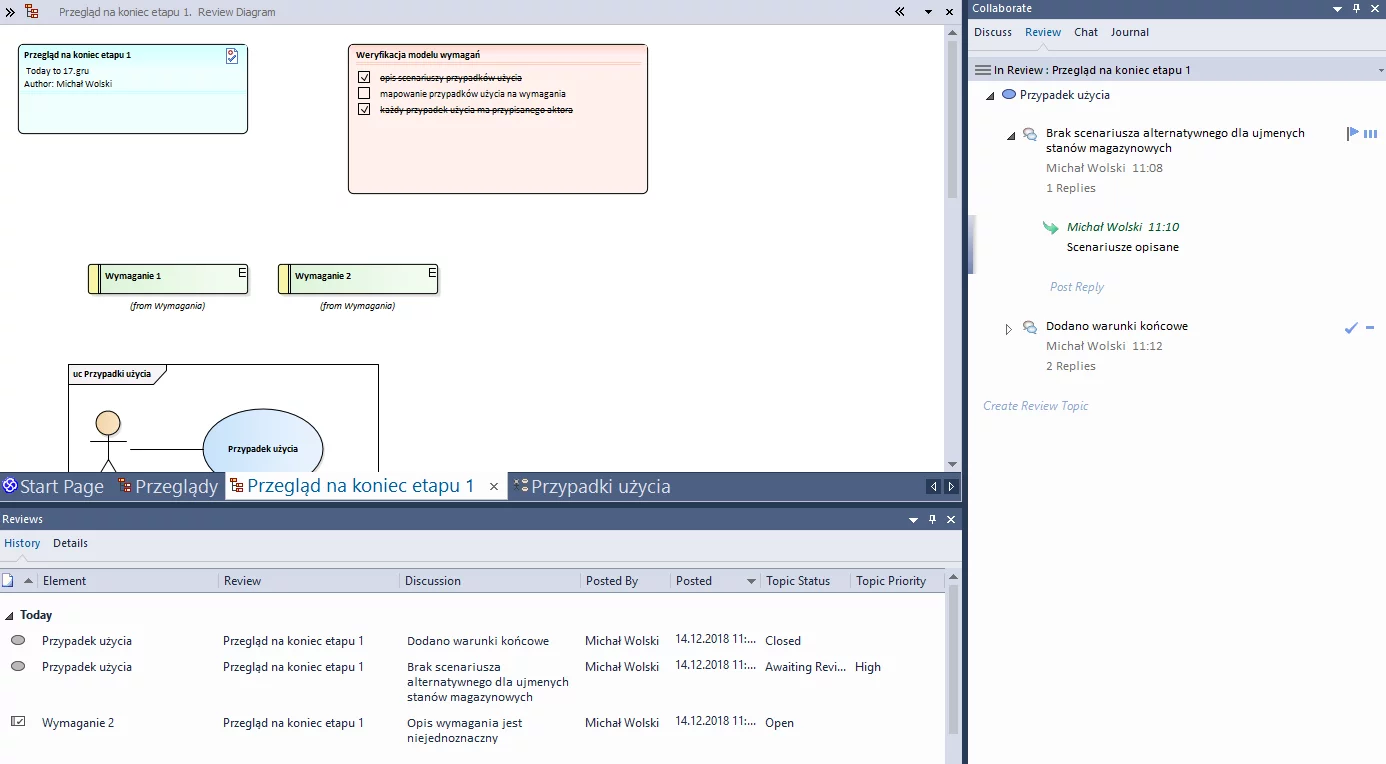Check mapowanie przypadków użycia na wymagania
This screenshot has width=1386, height=764.
click(x=366, y=93)
